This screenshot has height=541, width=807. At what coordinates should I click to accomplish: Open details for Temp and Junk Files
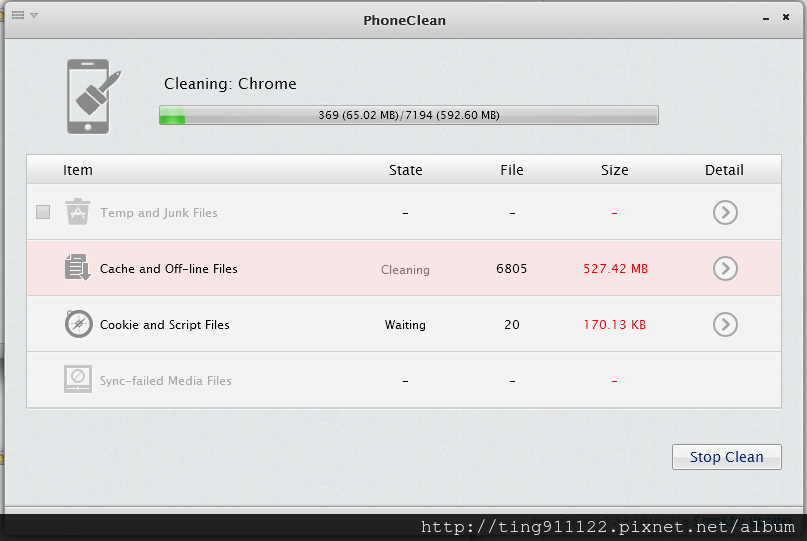pos(725,212)
